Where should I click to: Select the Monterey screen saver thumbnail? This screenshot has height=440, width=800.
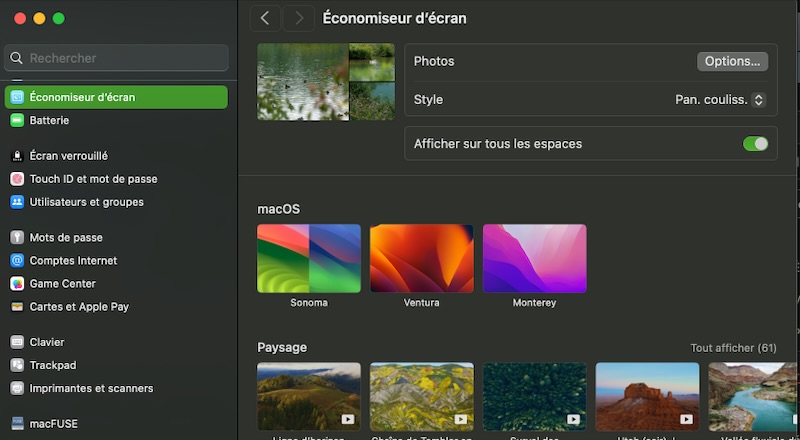click(534, 258)
